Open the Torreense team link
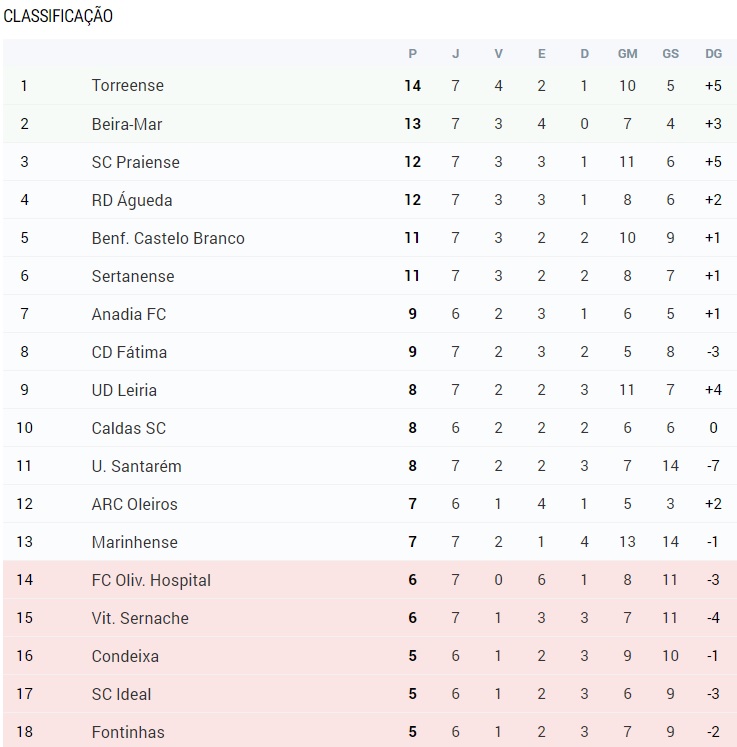This screenshot has height=747, width=737. pyautogui.click(x=128, y=85)
